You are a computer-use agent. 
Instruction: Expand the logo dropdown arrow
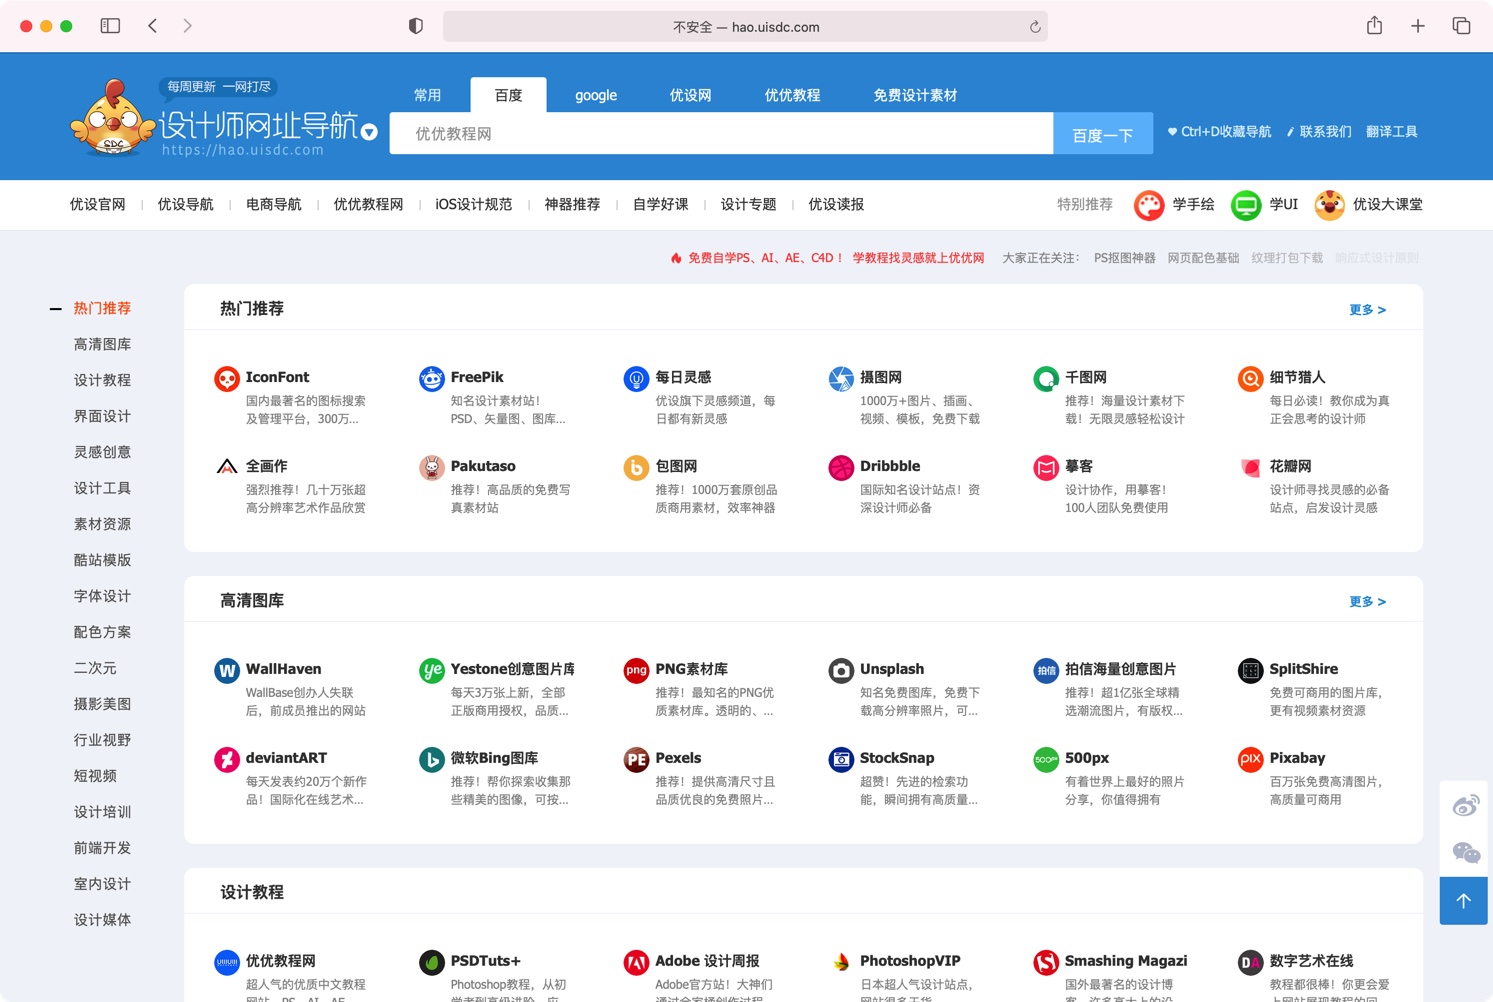[x=369, y=132]
